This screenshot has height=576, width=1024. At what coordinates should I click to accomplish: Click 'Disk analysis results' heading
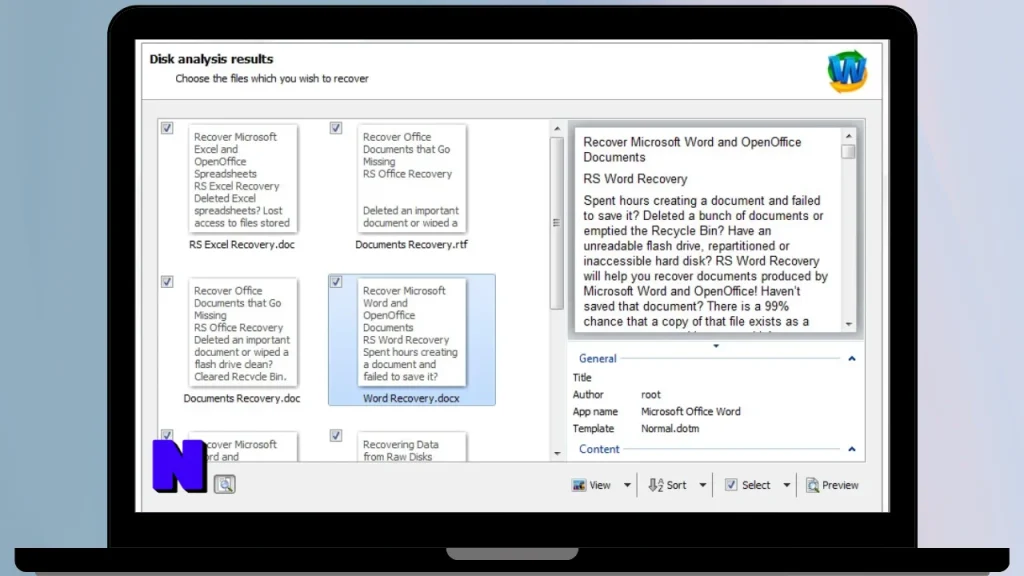point(211,59)
